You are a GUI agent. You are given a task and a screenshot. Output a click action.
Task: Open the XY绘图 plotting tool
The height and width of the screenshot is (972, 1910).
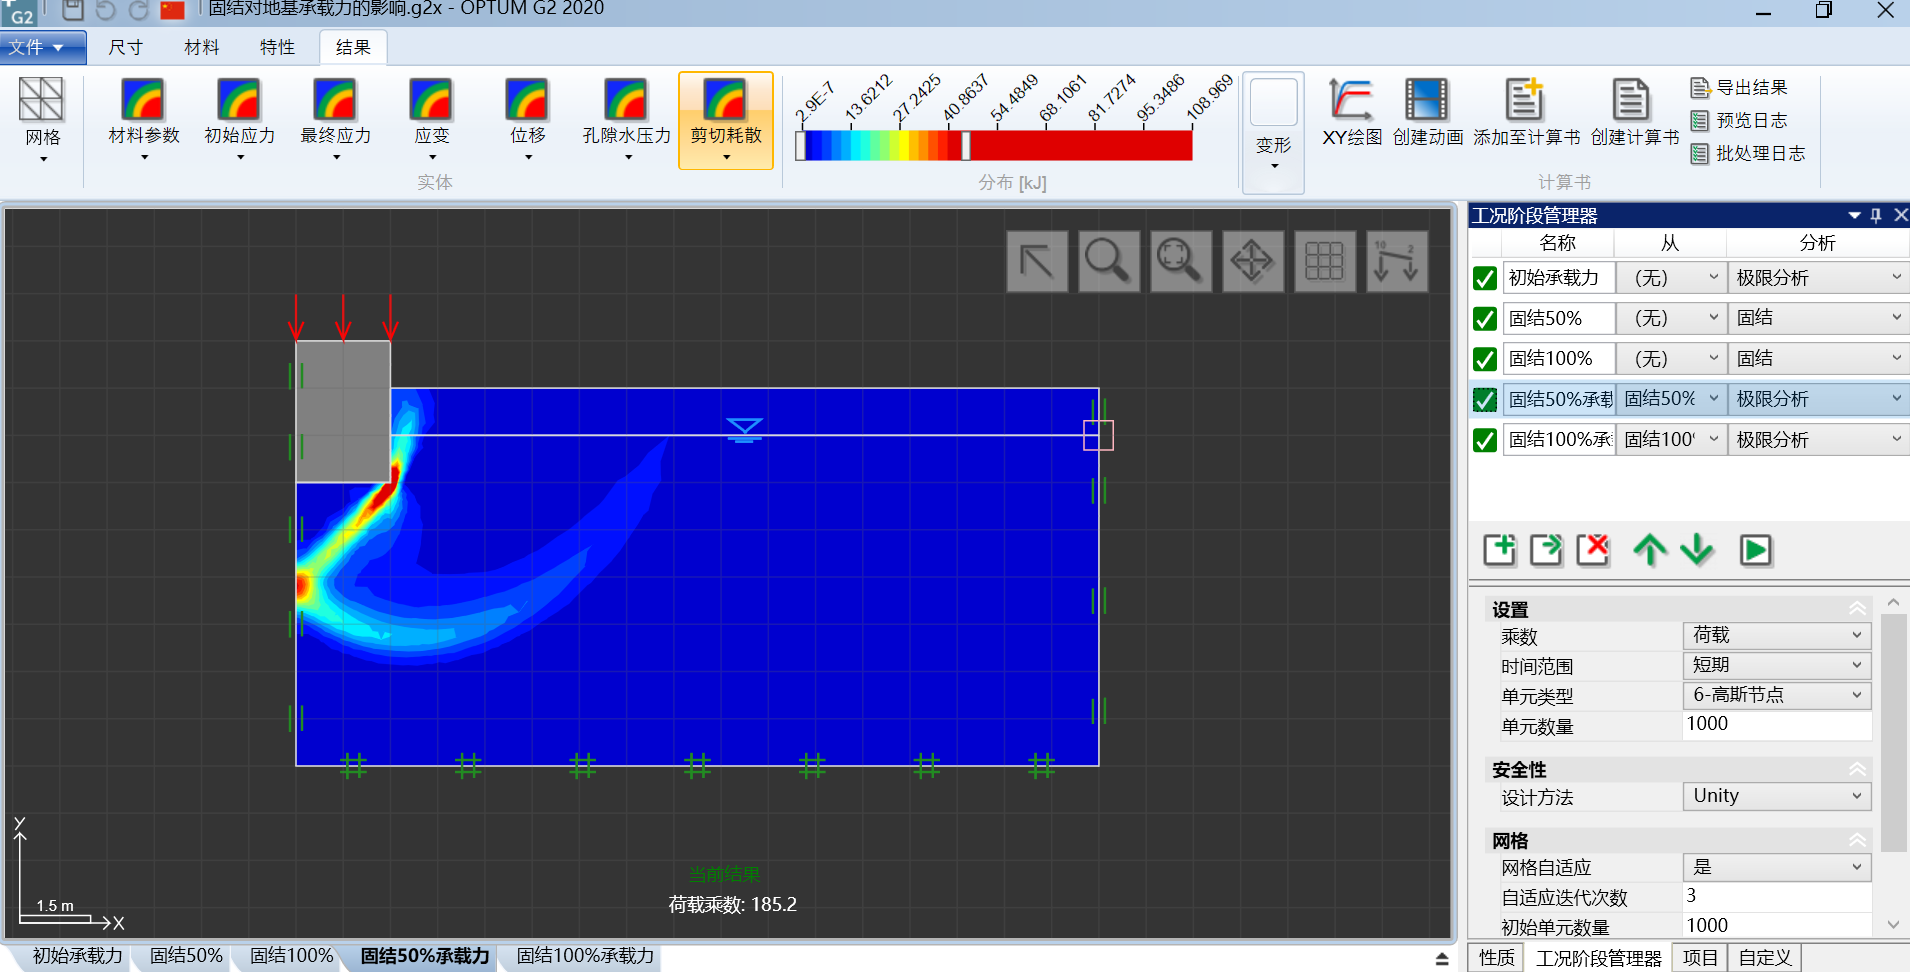[x=1351, y=112]
